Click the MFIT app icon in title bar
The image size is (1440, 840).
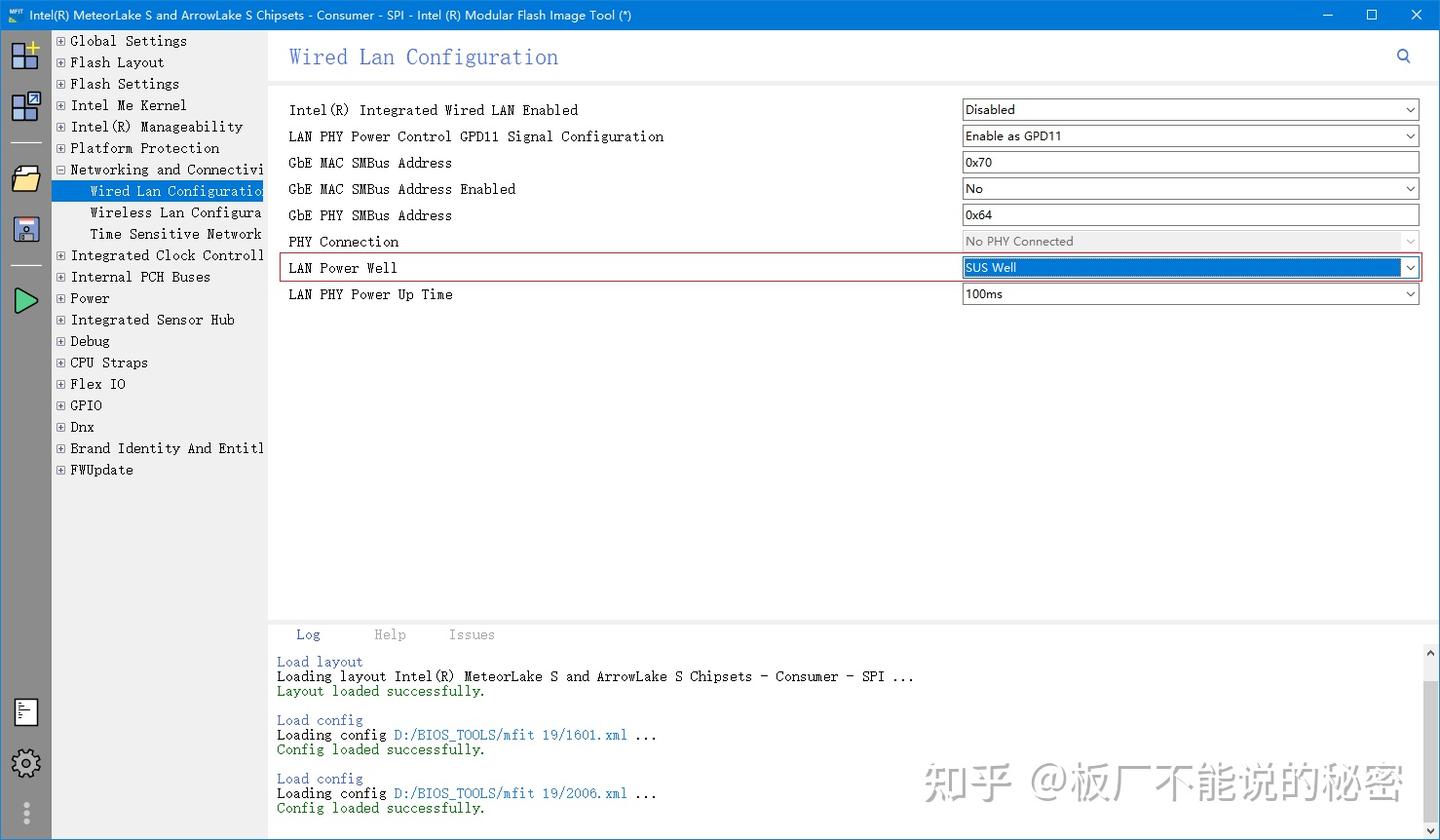coord(15,15)
